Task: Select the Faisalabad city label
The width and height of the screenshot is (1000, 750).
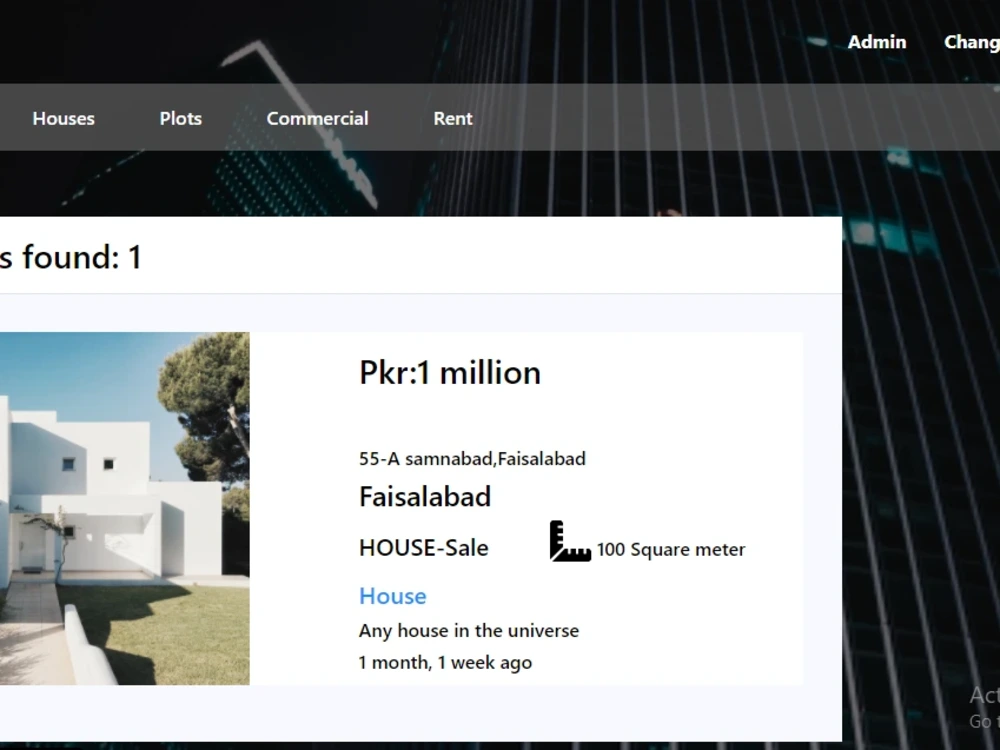Action: pyautogui.click(x=425, y=497)
